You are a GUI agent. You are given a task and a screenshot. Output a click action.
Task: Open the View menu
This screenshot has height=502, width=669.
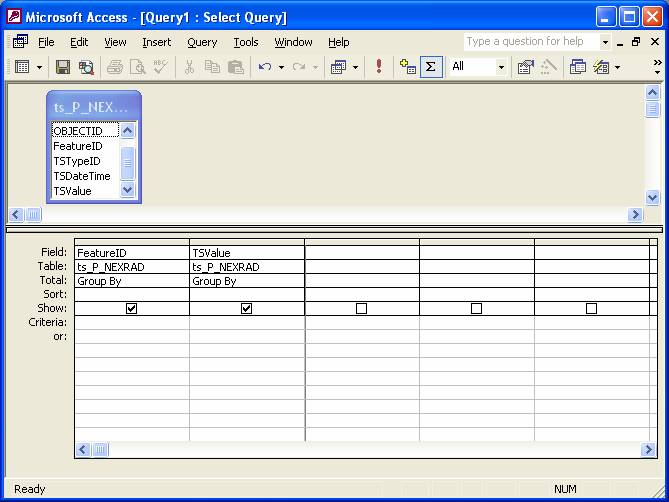coord(115,42)
